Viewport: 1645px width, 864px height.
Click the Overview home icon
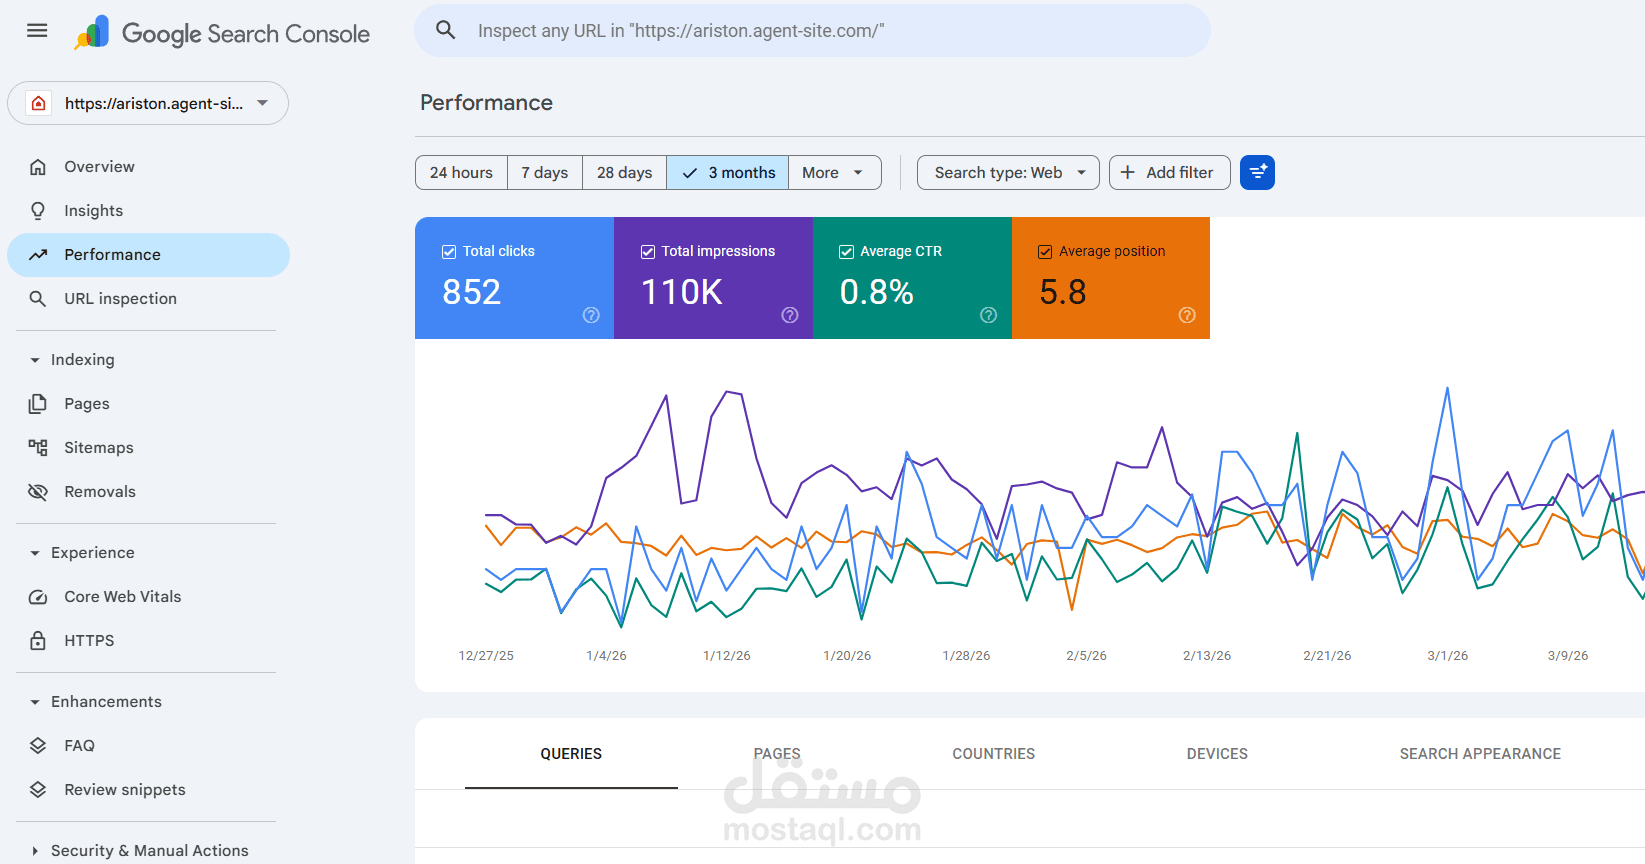pyautogui.click(x=38, y=167)
